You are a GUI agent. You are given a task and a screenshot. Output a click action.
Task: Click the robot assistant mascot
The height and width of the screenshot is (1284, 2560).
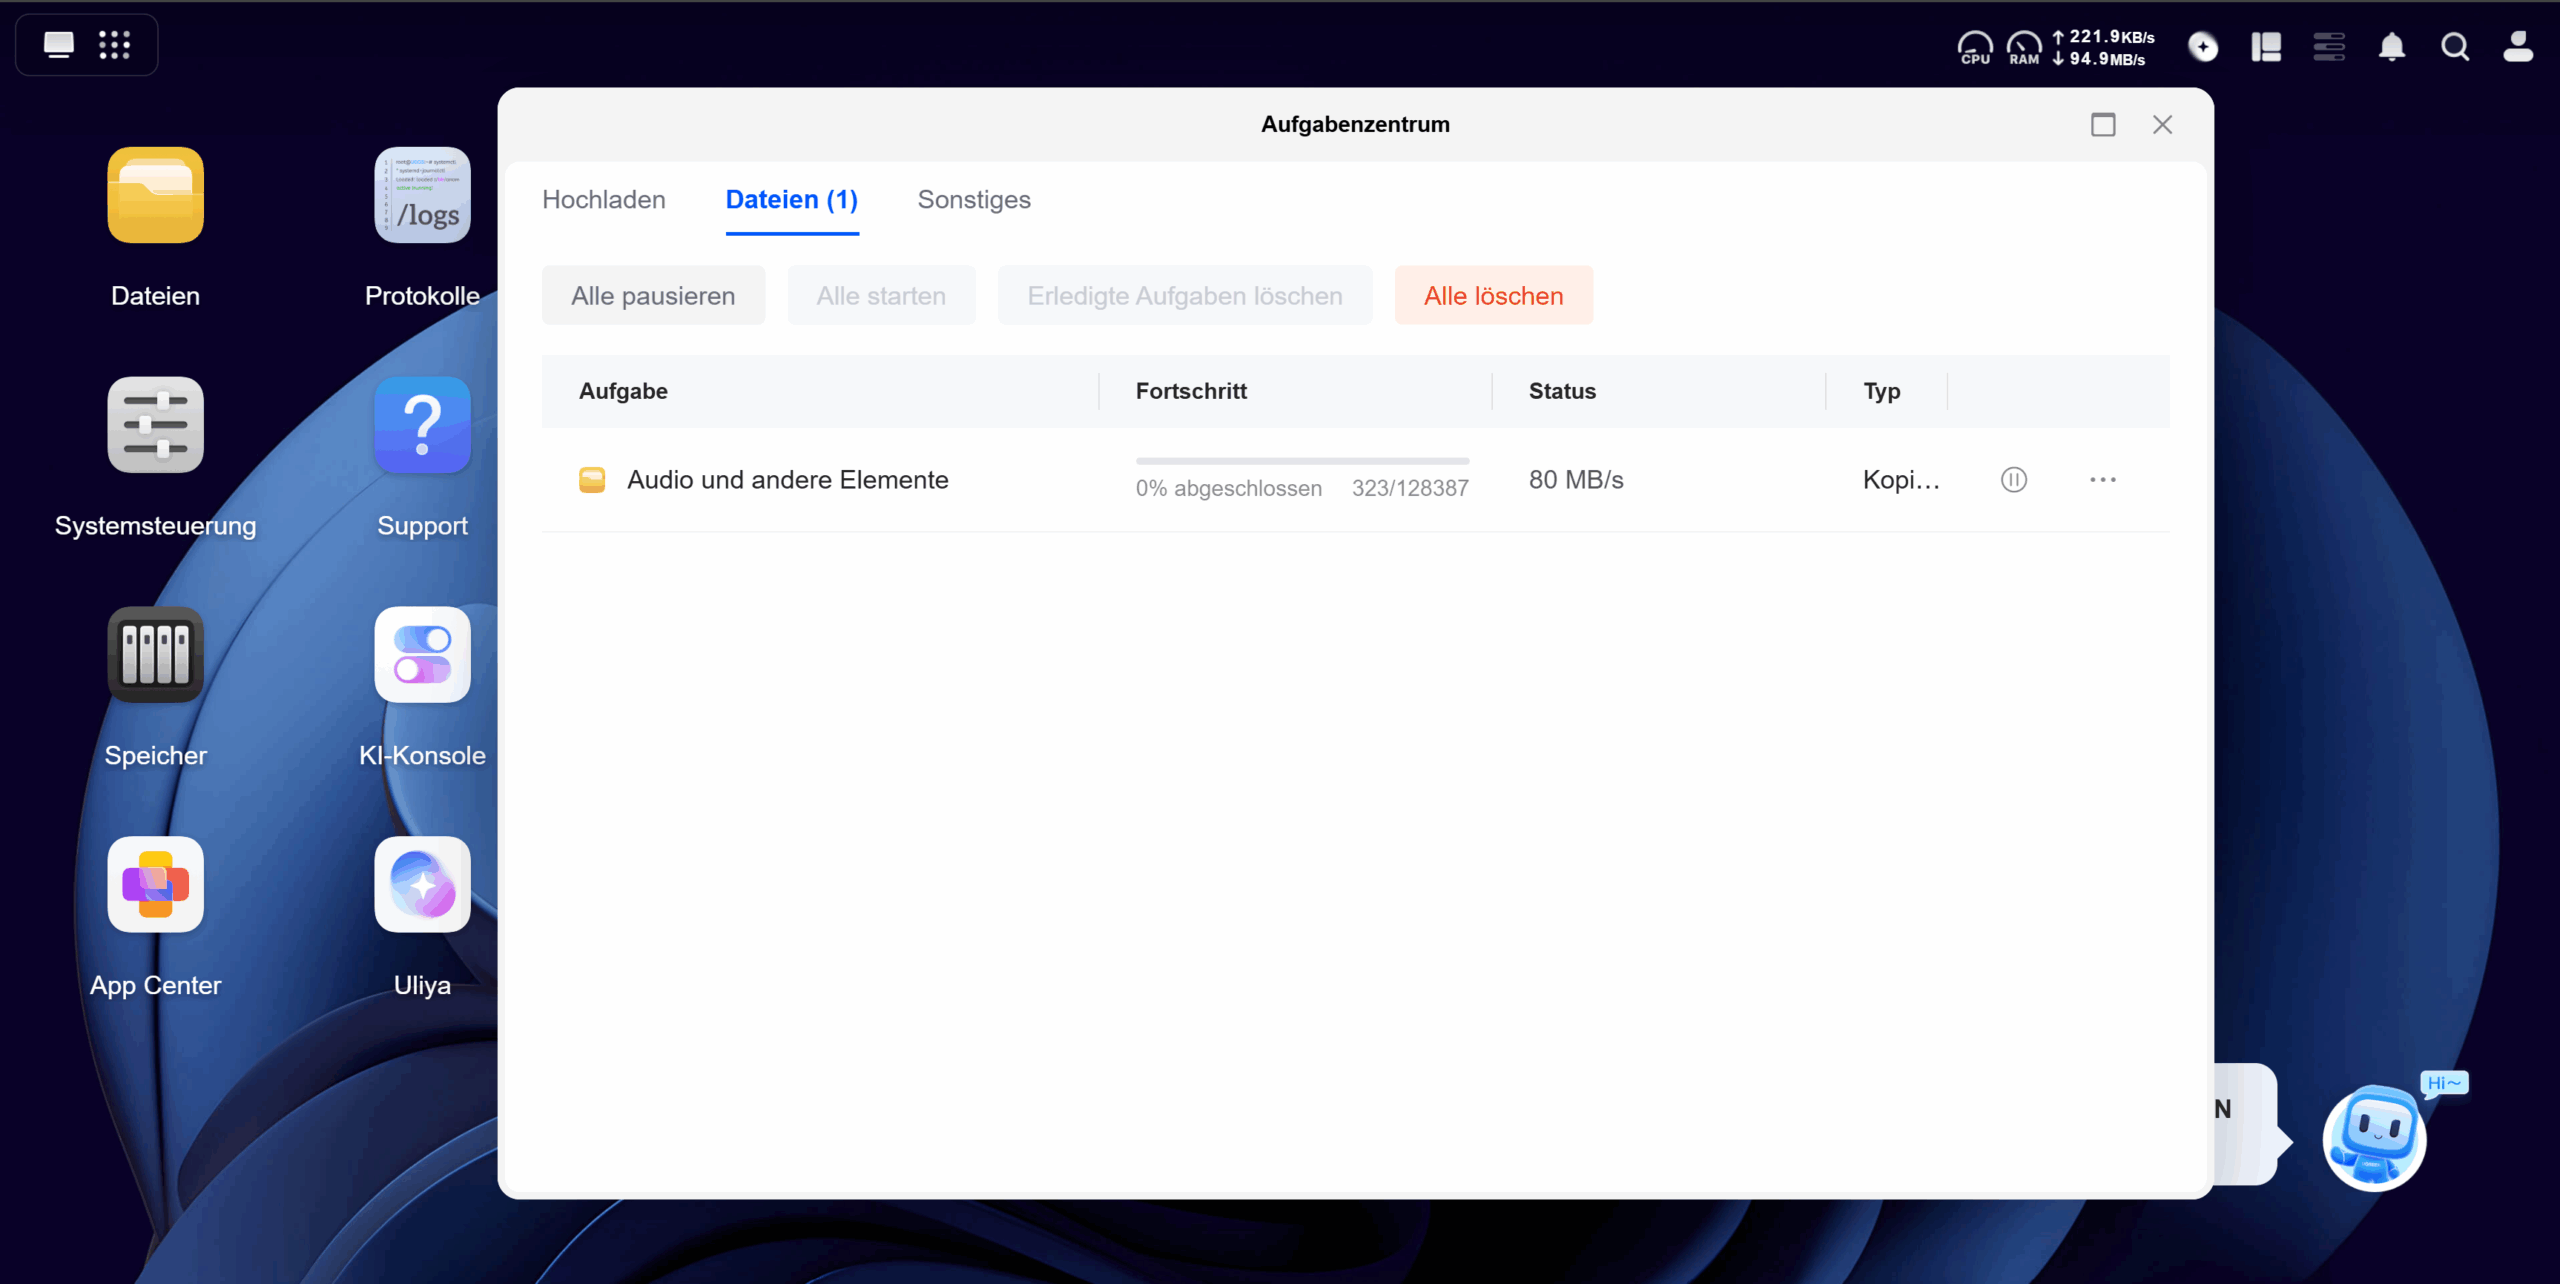pyautogui.click(x=2374, y=1138)
